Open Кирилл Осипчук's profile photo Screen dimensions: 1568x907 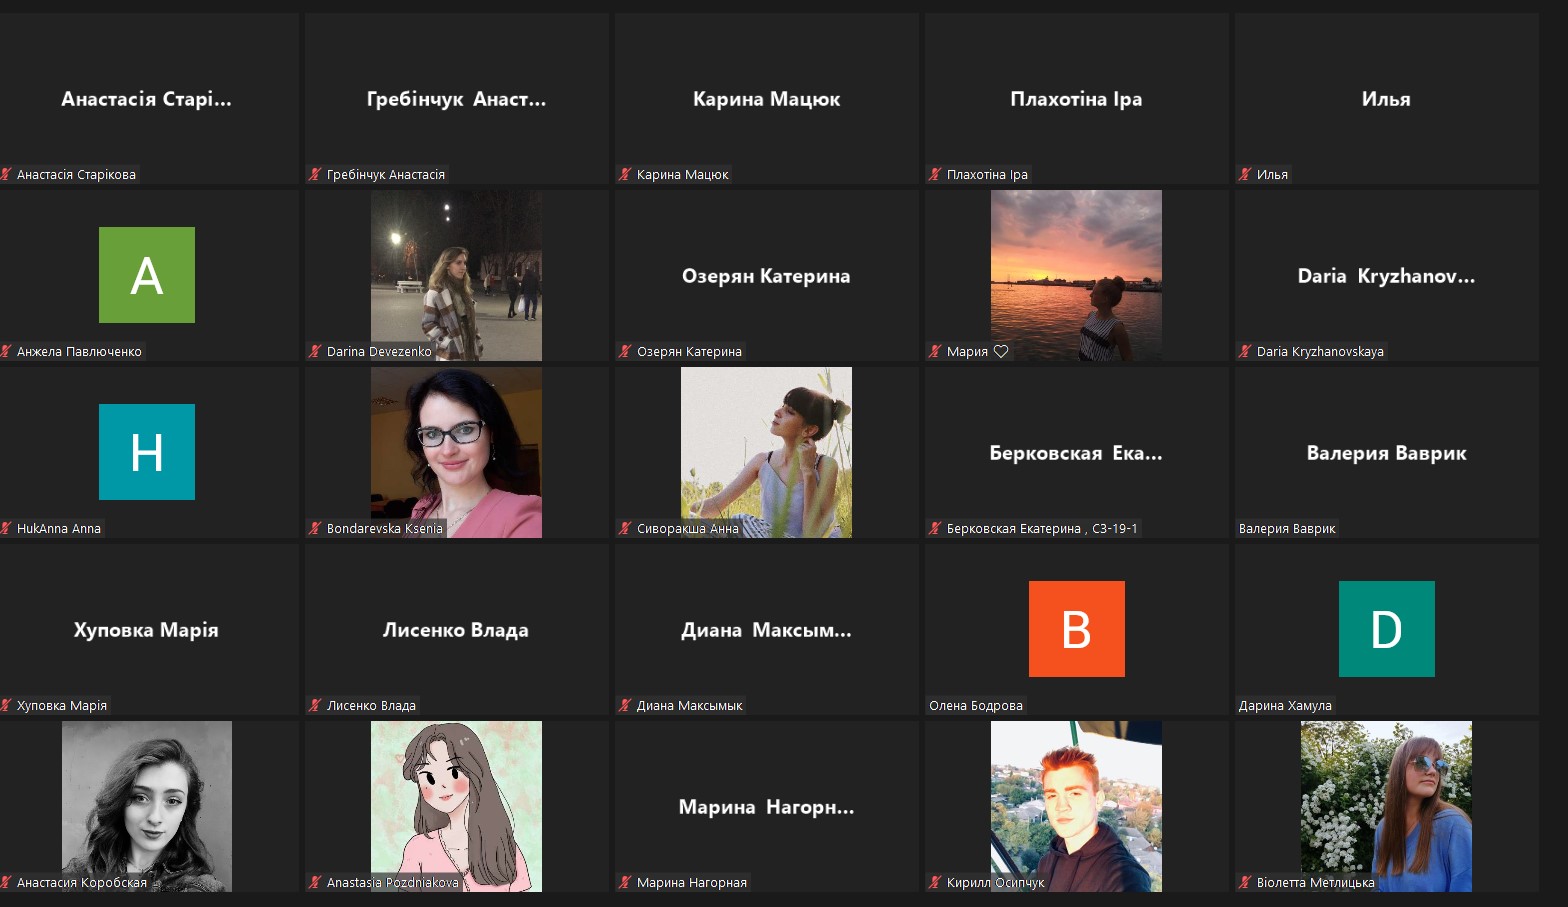point(1076,806)
